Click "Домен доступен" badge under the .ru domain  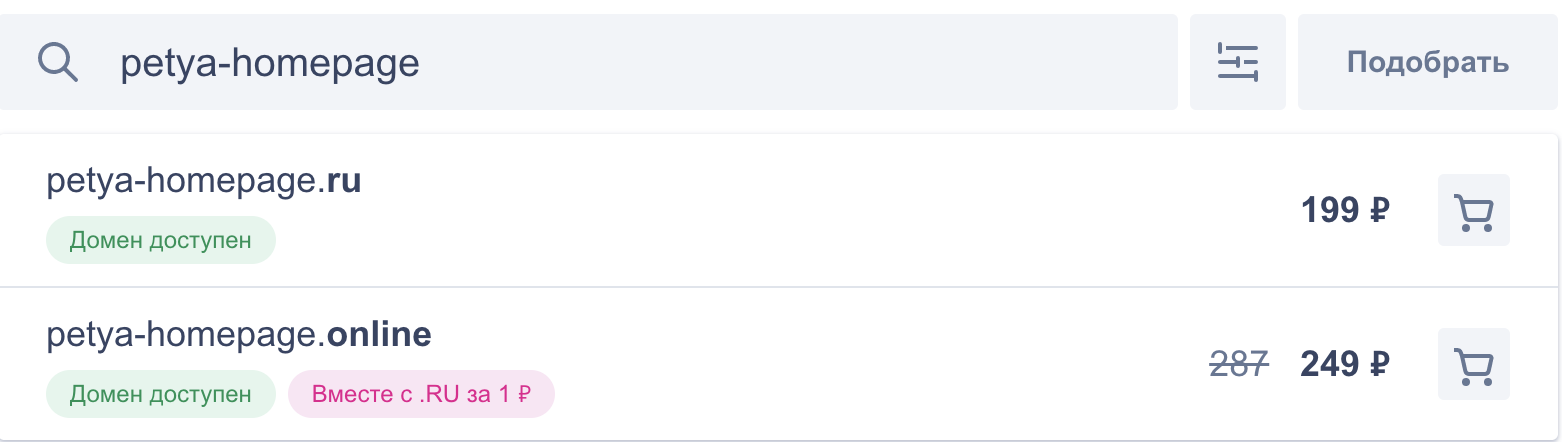pos(160,240)
